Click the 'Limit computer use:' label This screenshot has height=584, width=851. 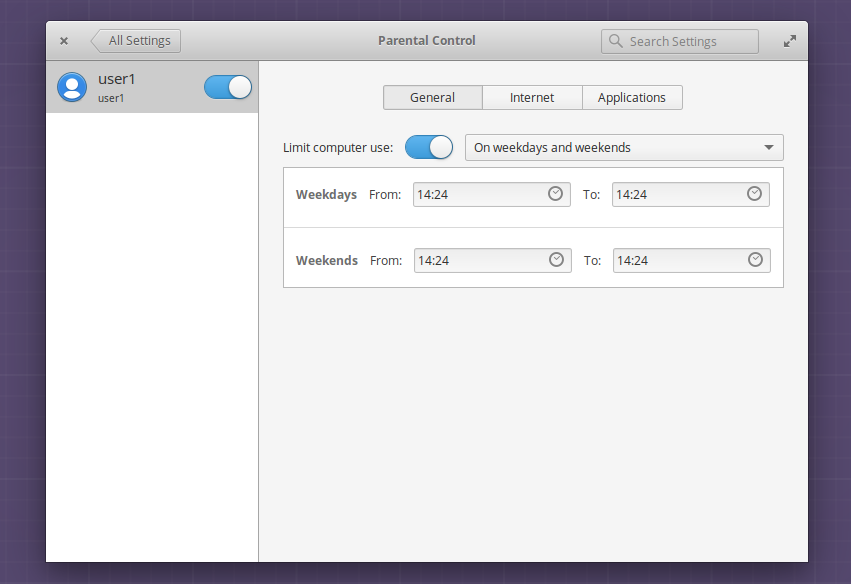[338, 148]
